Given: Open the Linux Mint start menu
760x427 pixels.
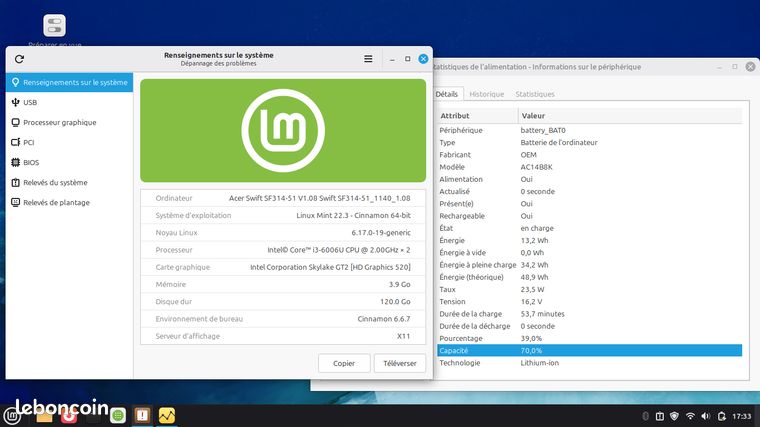Looking at the screenshot, I should 12,416.
